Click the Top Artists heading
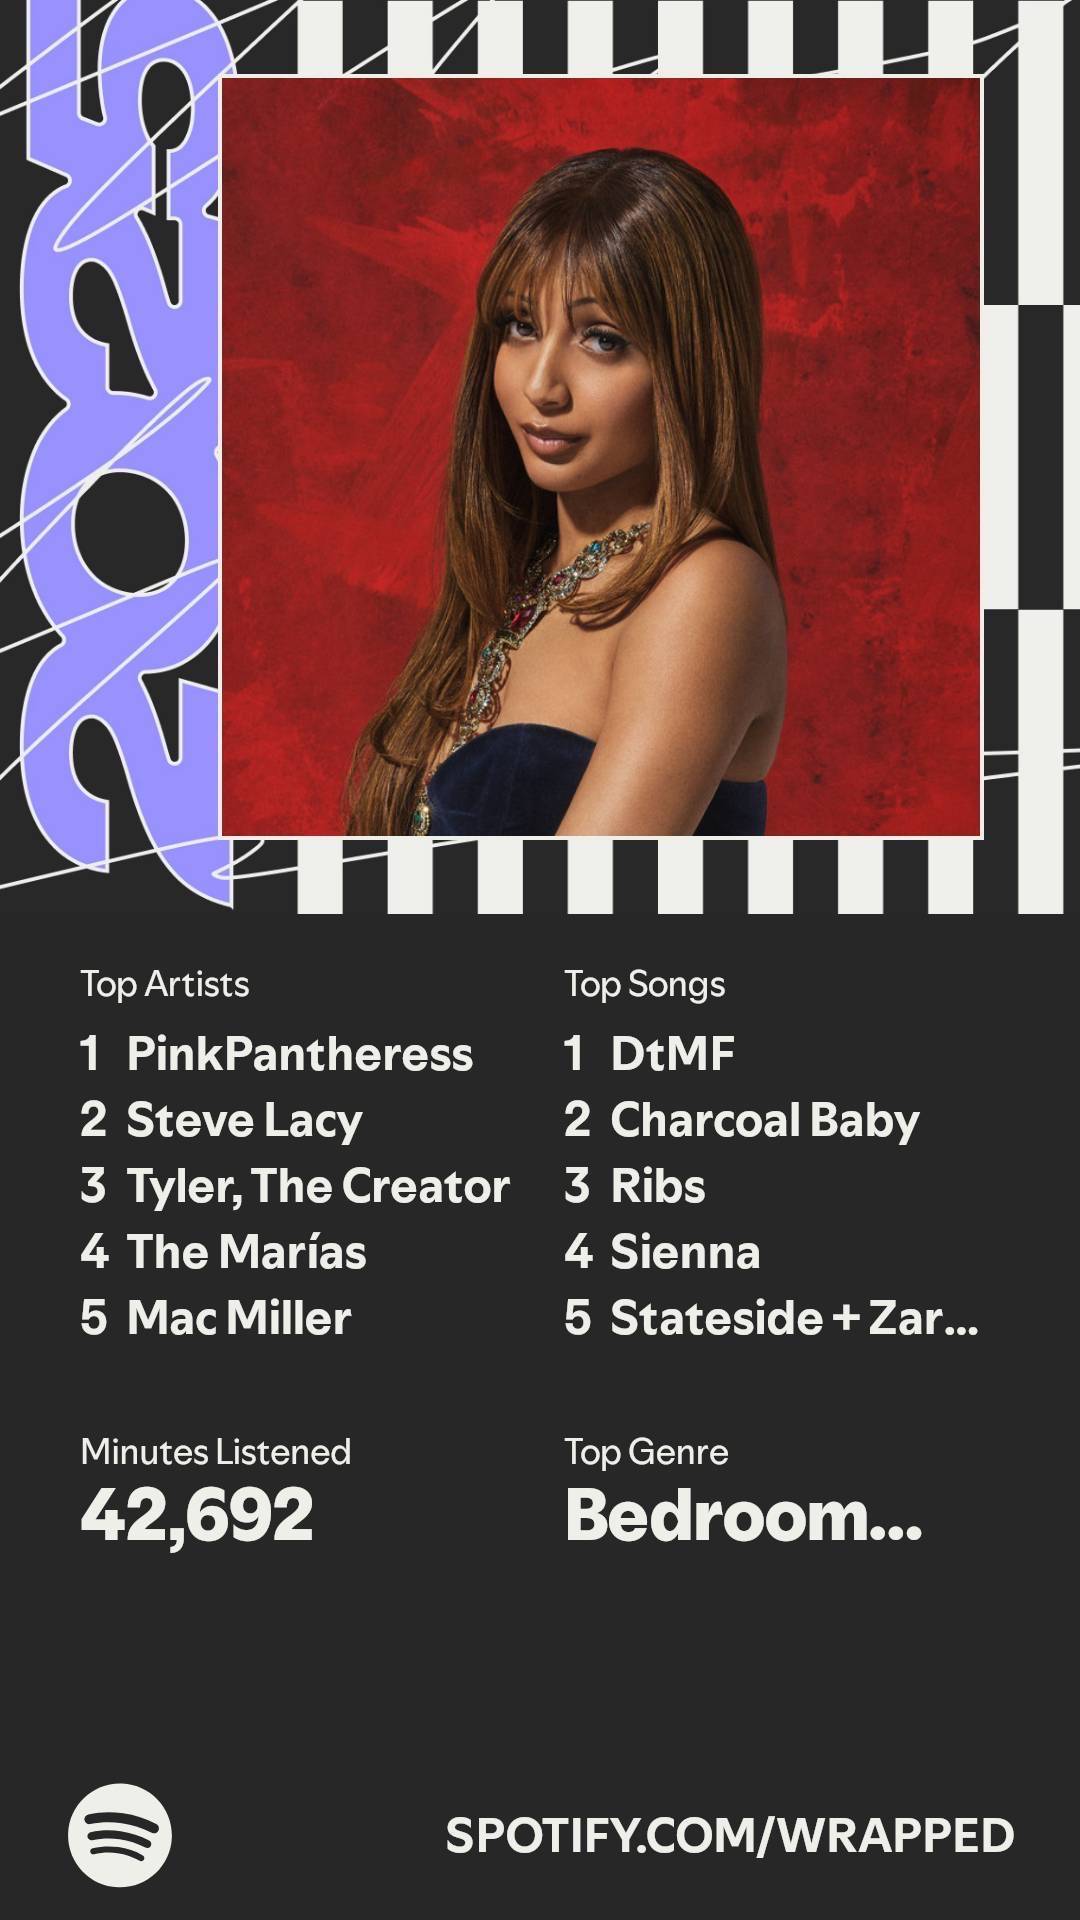The image size is (1080, 1920). click(x=165, y=984)
